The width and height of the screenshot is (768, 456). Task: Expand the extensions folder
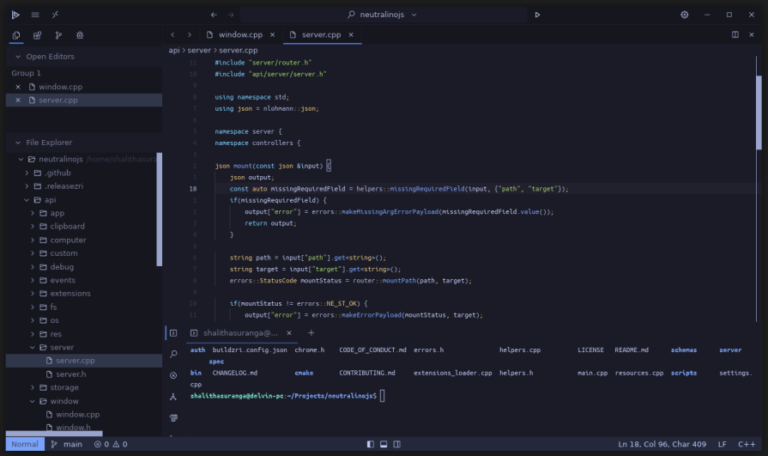pyautogui.click(x=32, y=293)
